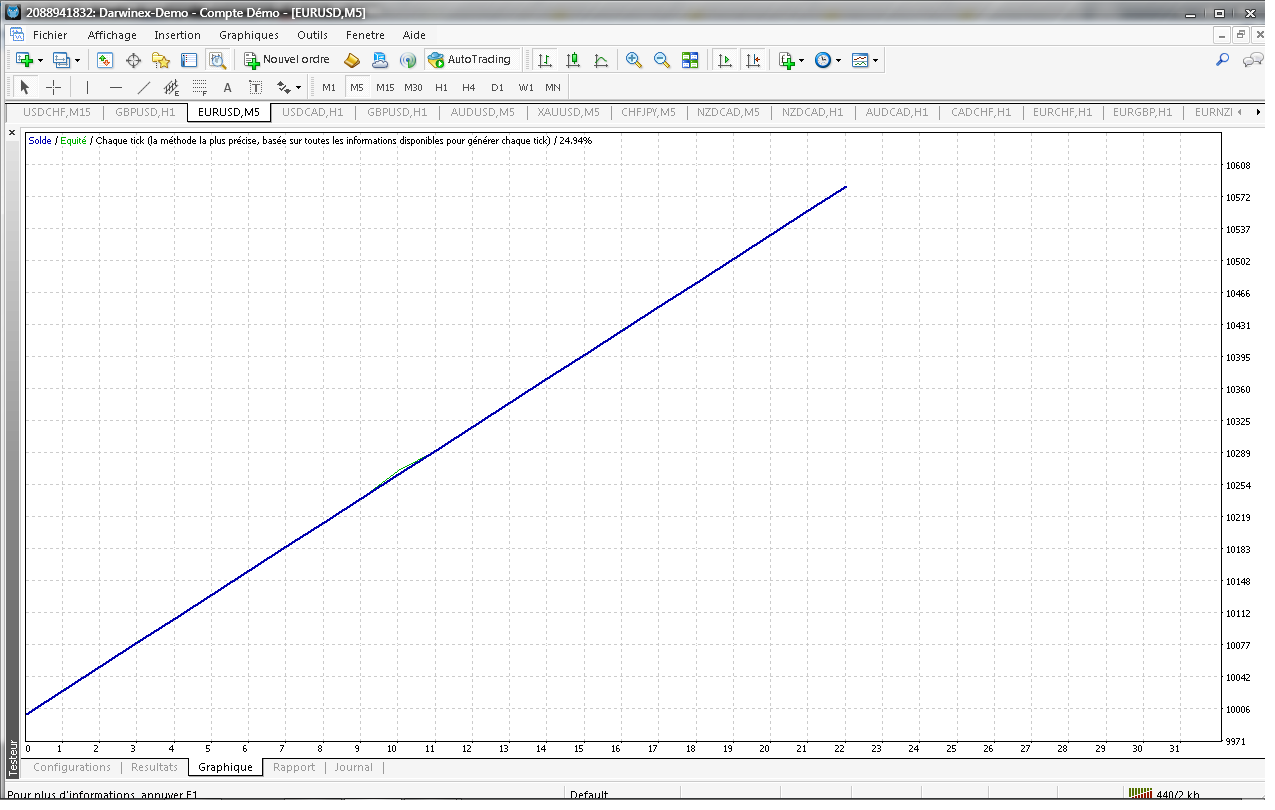Toggle the AutoTrading button
1275x810 pixels.
[470, 60]
